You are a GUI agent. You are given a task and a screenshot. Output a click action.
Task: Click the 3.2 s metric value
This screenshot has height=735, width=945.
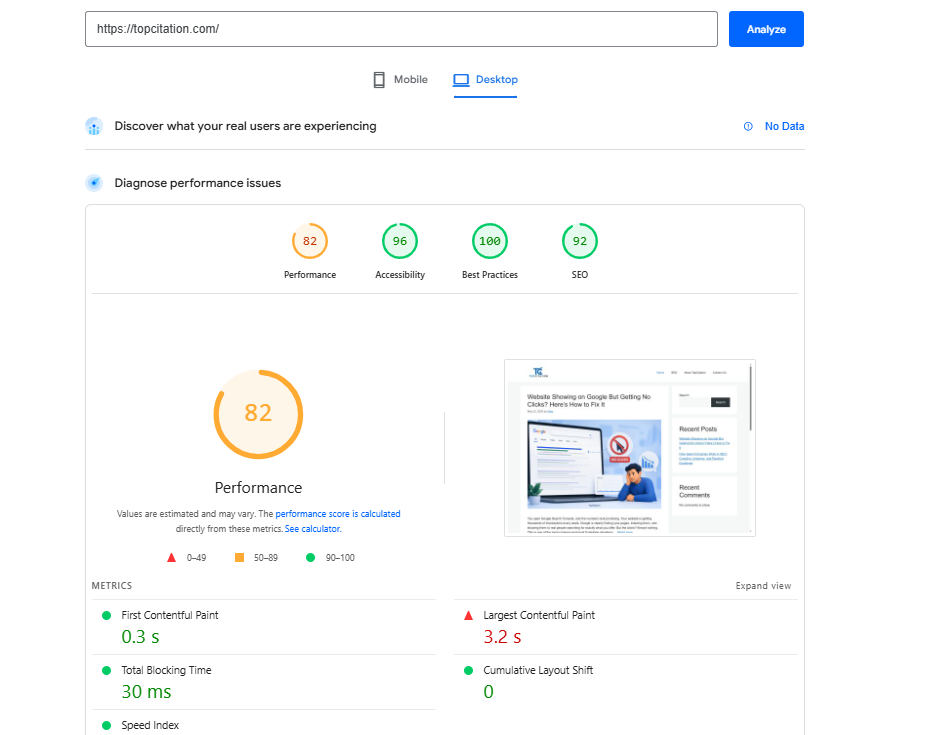[x=502, y=637]
